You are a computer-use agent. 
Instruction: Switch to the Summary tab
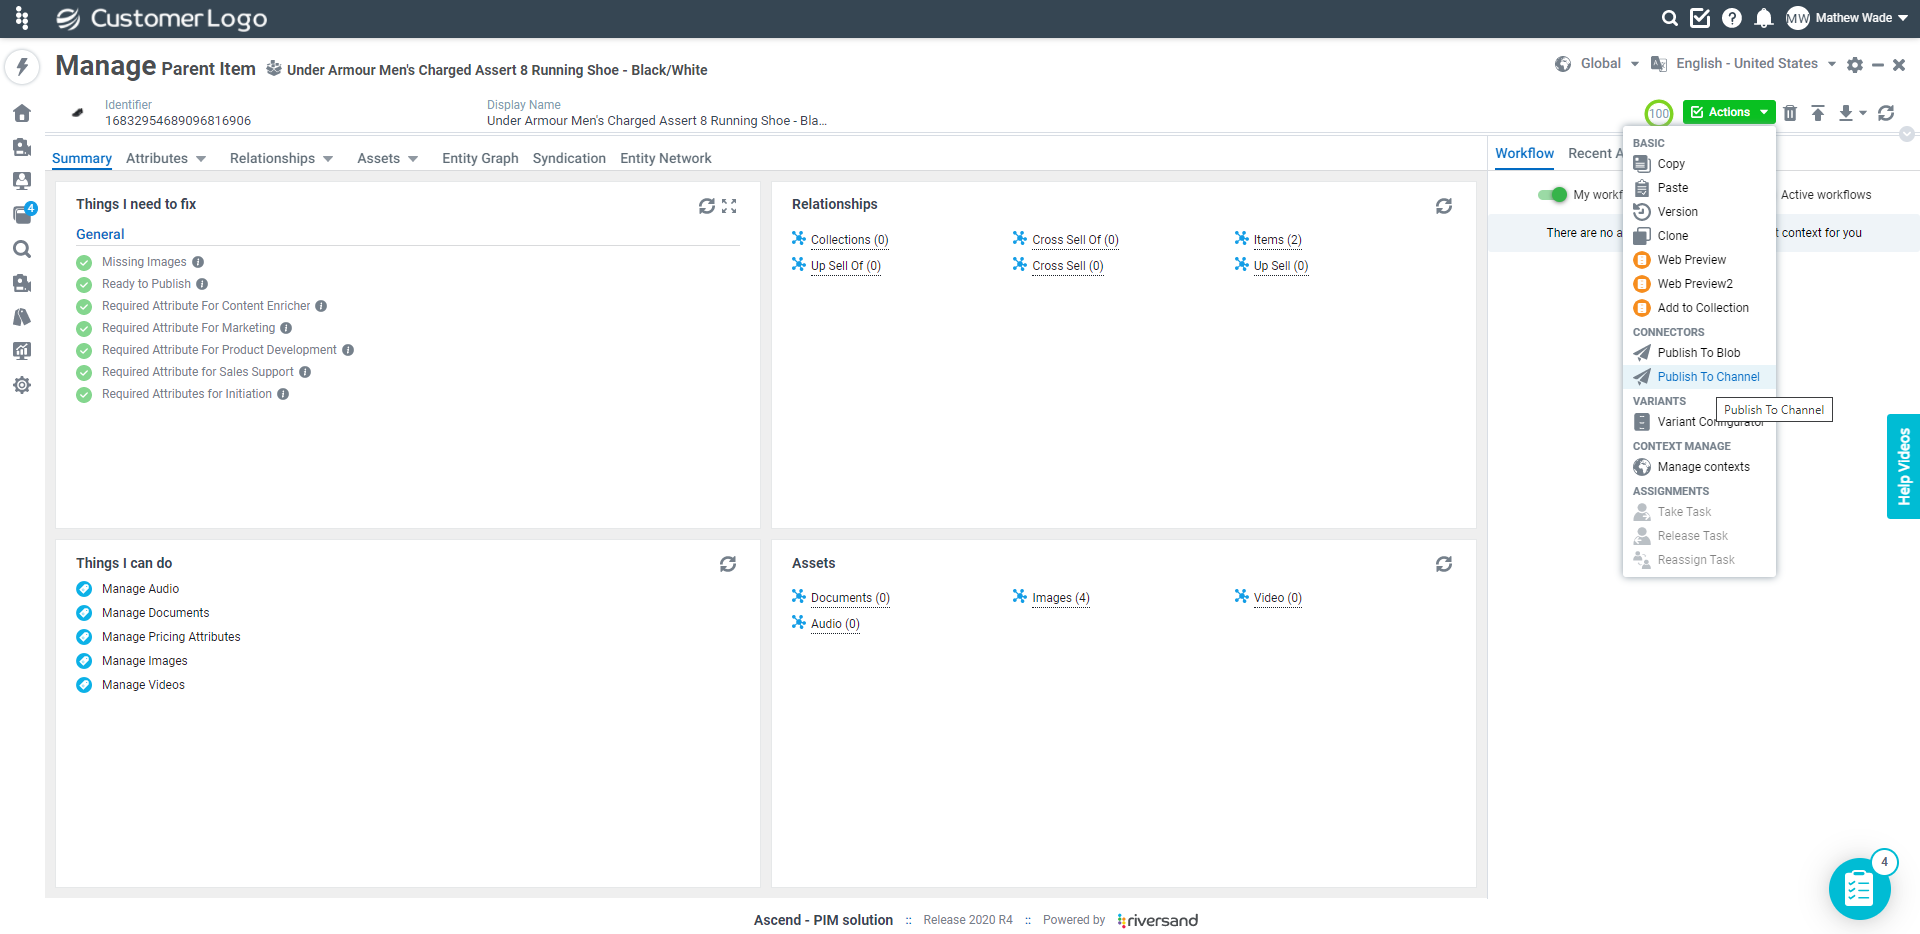(82, 159)
